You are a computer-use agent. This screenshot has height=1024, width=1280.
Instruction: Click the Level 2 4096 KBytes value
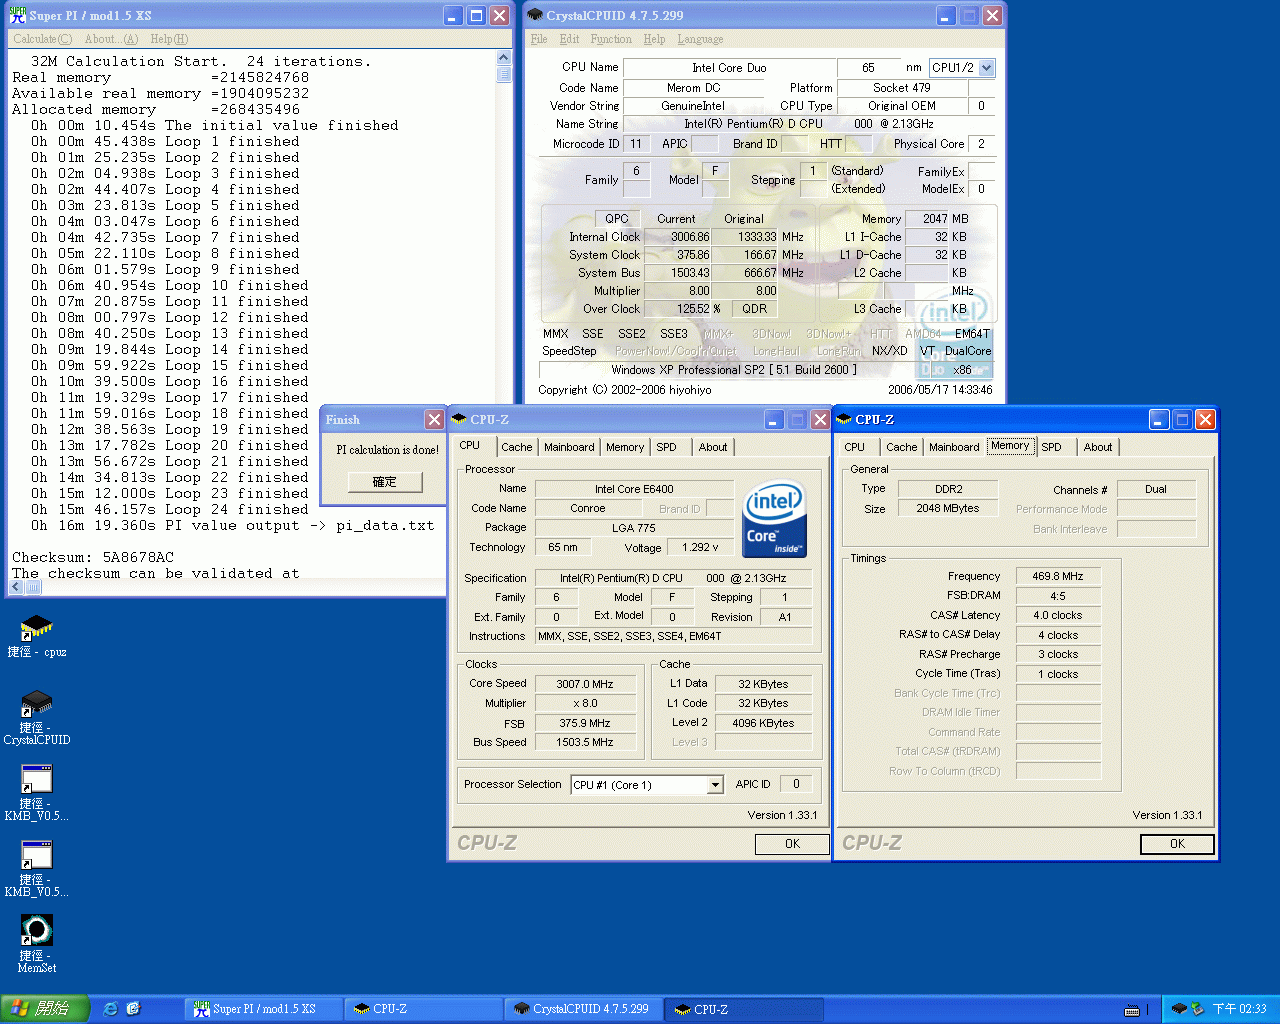[763, 723]
